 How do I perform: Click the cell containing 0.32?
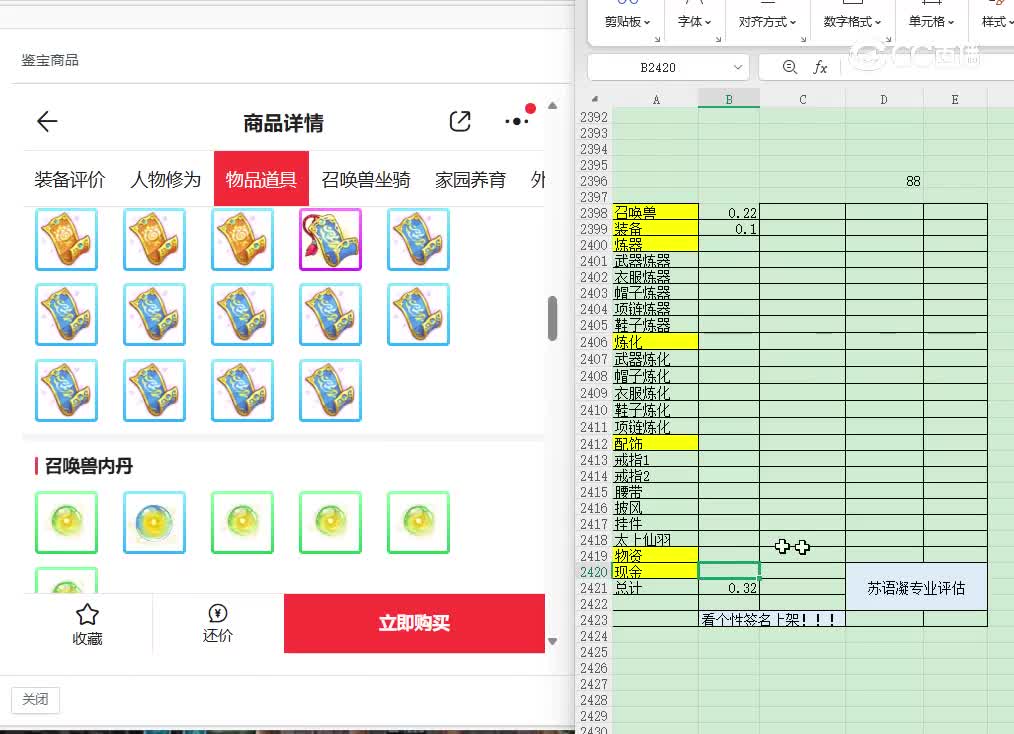[x=729, y=588]
